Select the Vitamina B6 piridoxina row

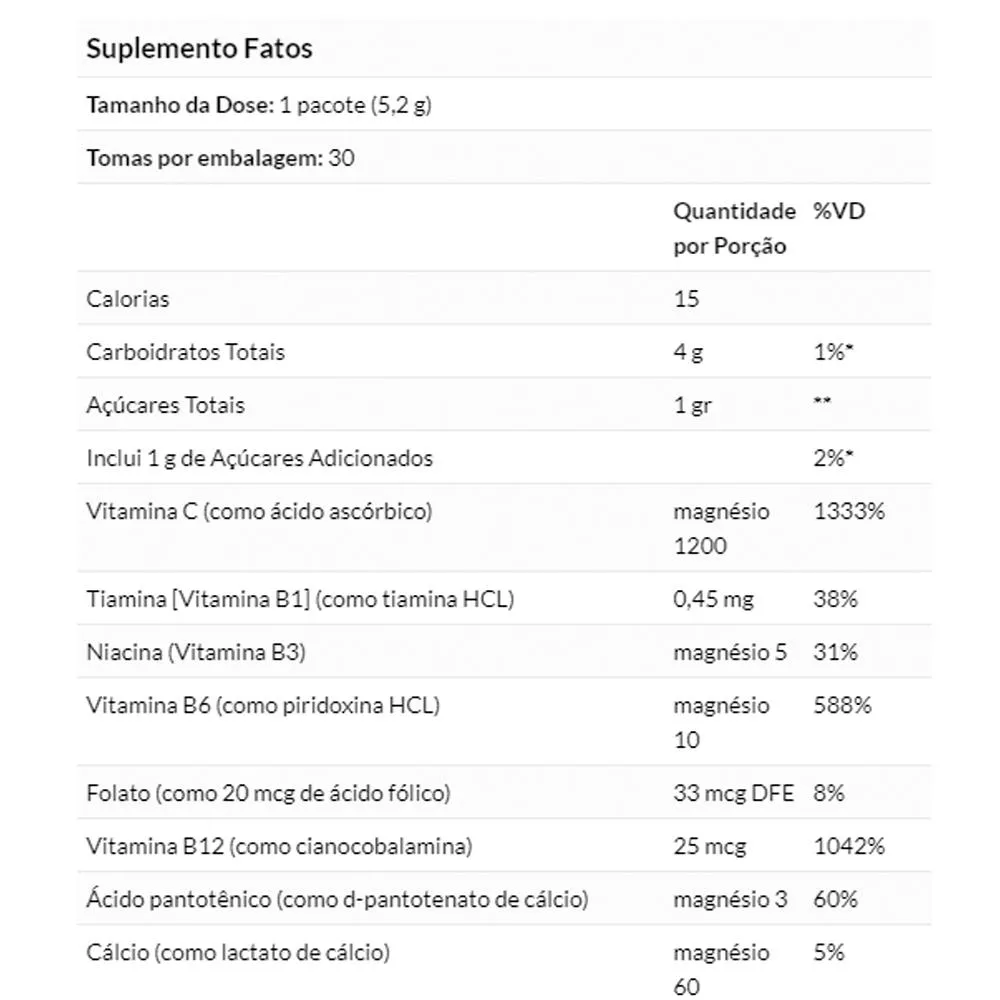coord(504,722)
